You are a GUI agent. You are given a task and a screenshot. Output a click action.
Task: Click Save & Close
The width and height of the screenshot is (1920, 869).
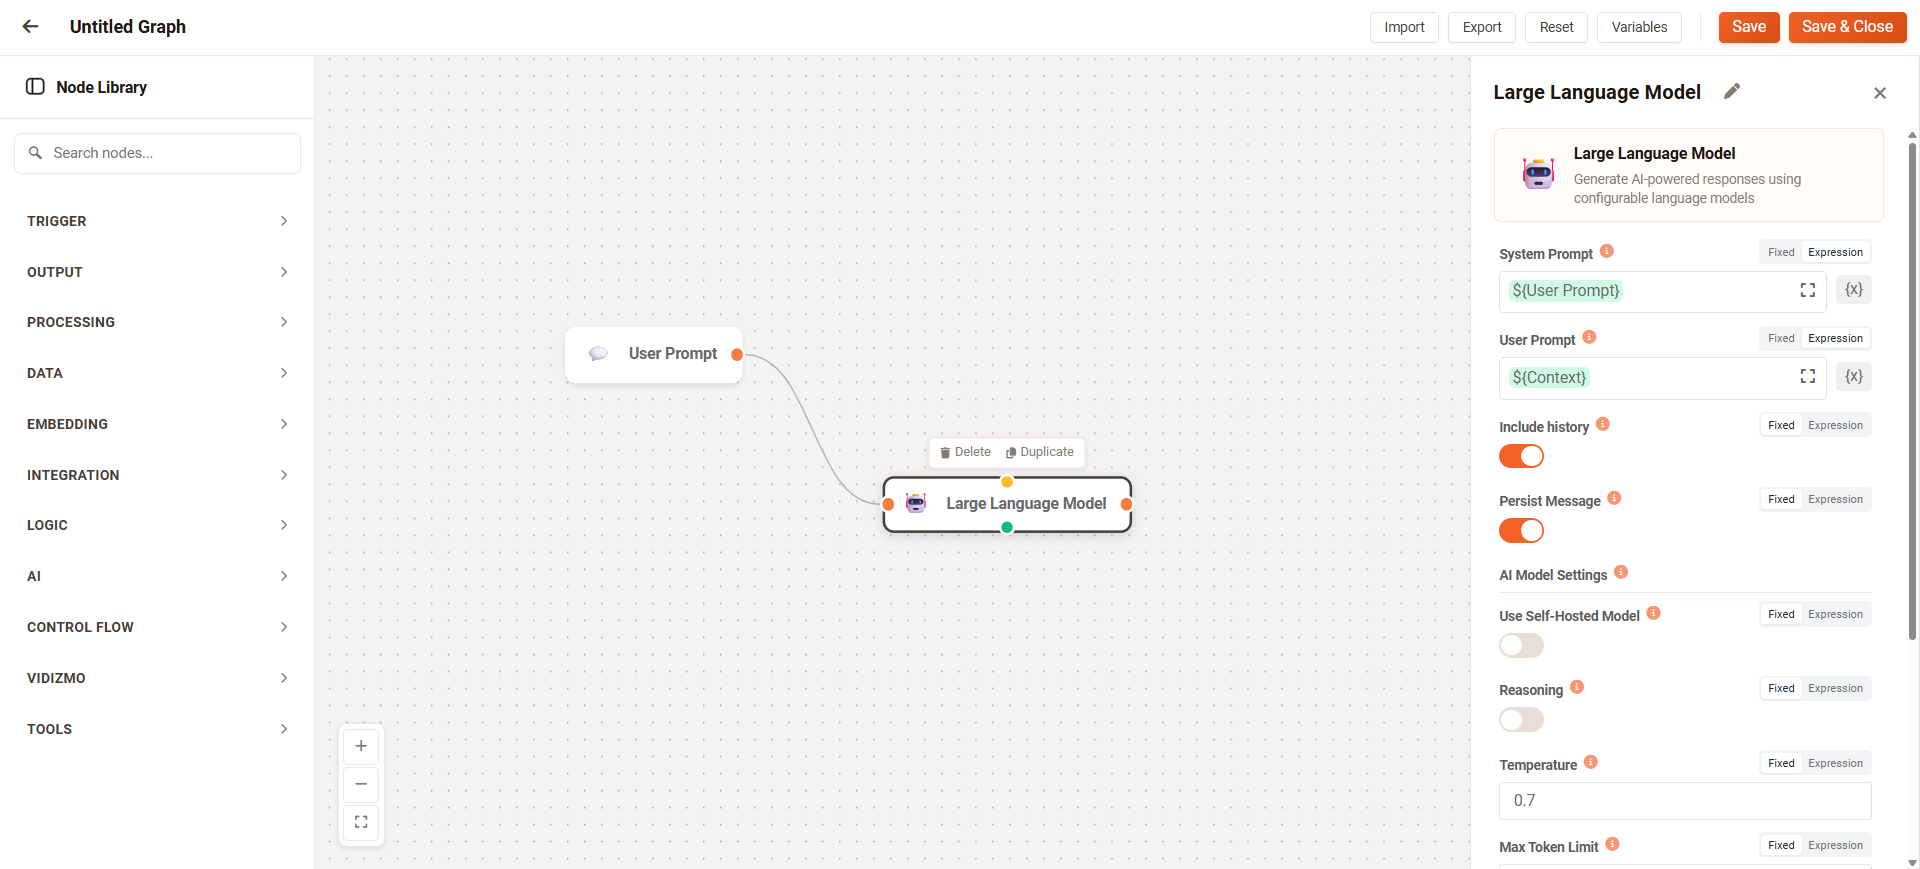pos(1847,27)
